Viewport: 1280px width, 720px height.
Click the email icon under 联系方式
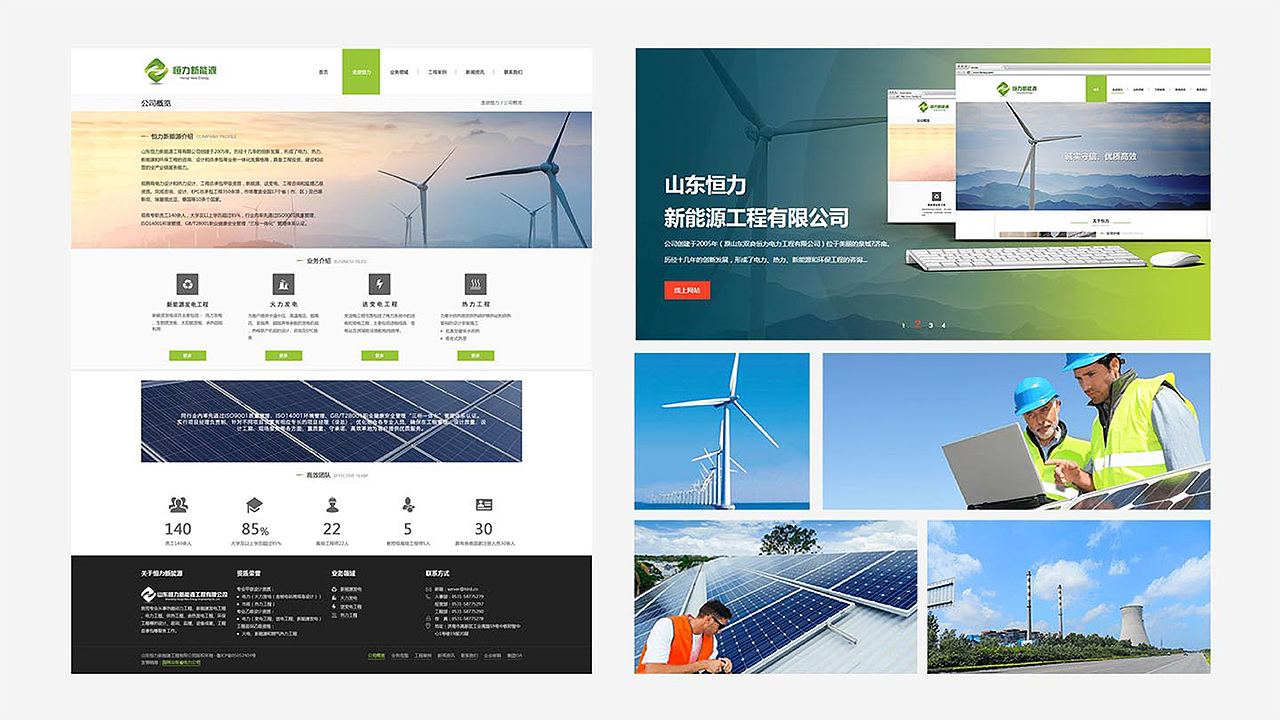pos(428,589)
